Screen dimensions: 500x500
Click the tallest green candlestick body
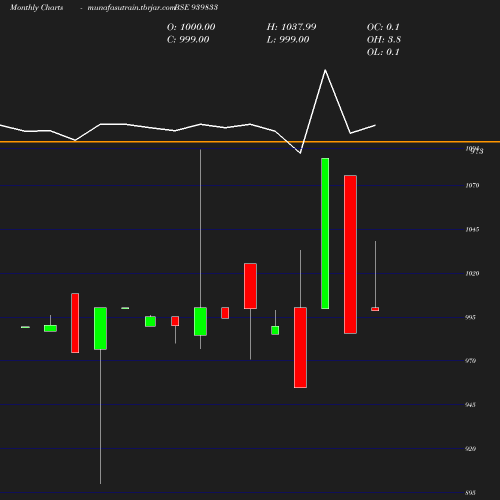coord(325,233)
